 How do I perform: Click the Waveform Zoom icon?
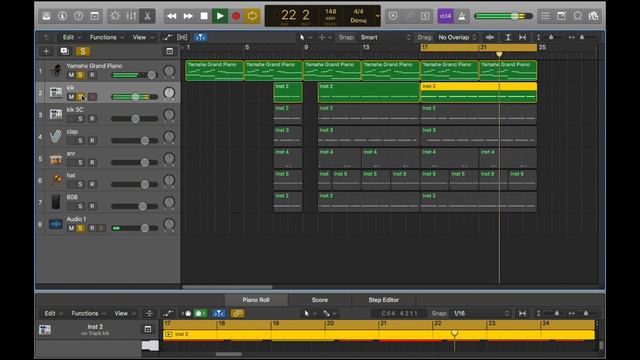490,37
